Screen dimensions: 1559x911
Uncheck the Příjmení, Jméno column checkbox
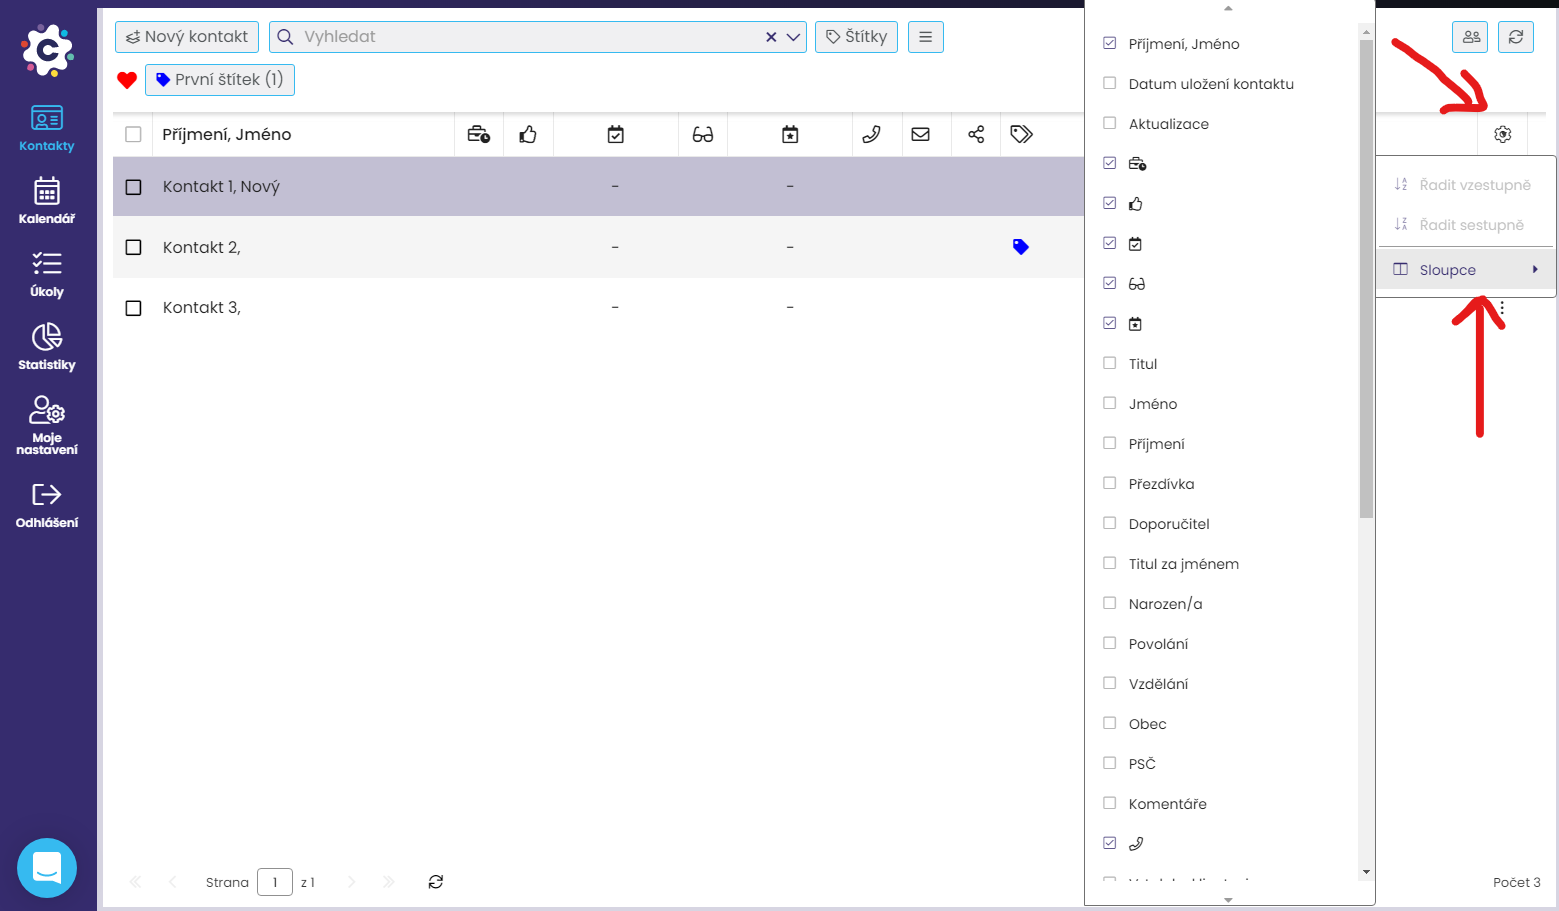pos(1109,44)
